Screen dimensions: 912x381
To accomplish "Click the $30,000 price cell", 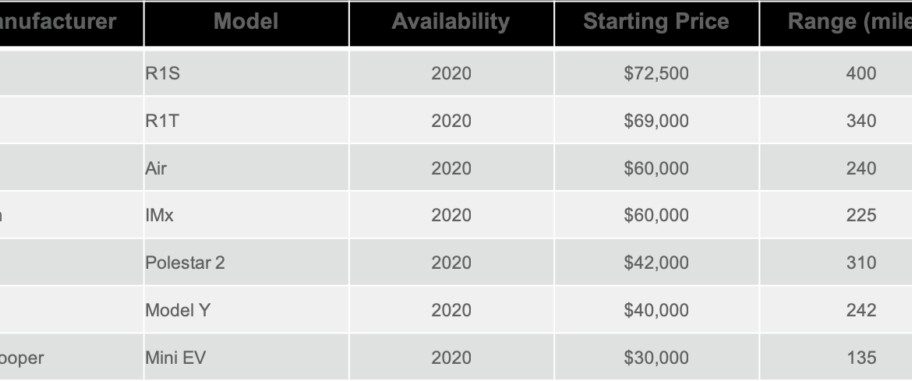I will tap(657, 357).
